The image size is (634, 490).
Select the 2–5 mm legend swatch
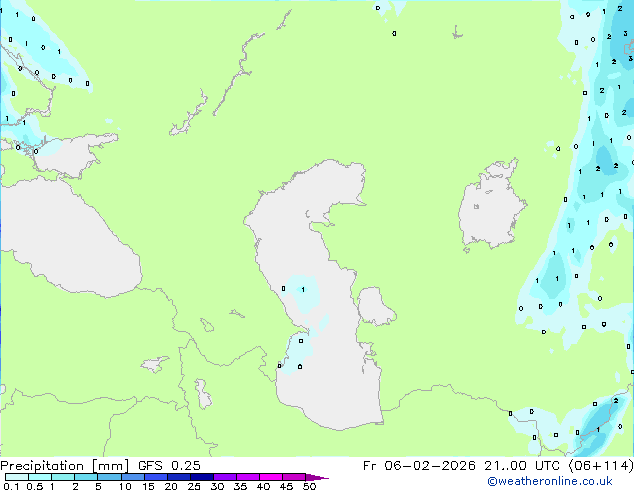coord(86,477)
